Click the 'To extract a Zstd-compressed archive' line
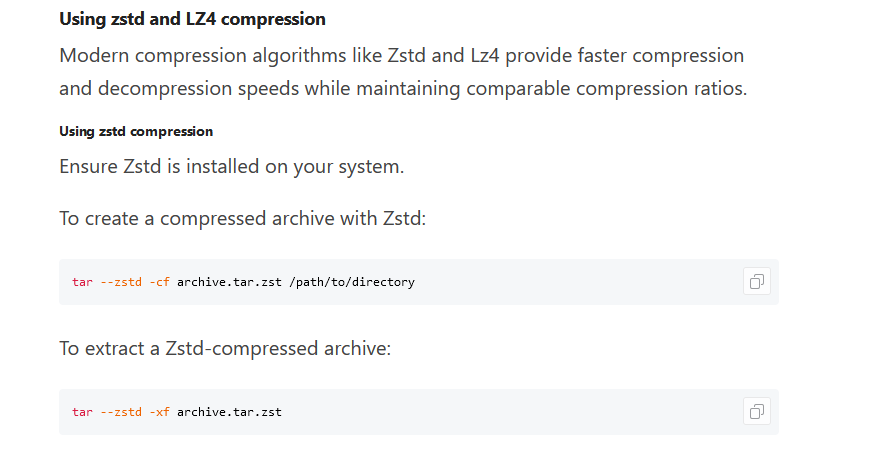869x458 pixels. (x=225, y=348)
